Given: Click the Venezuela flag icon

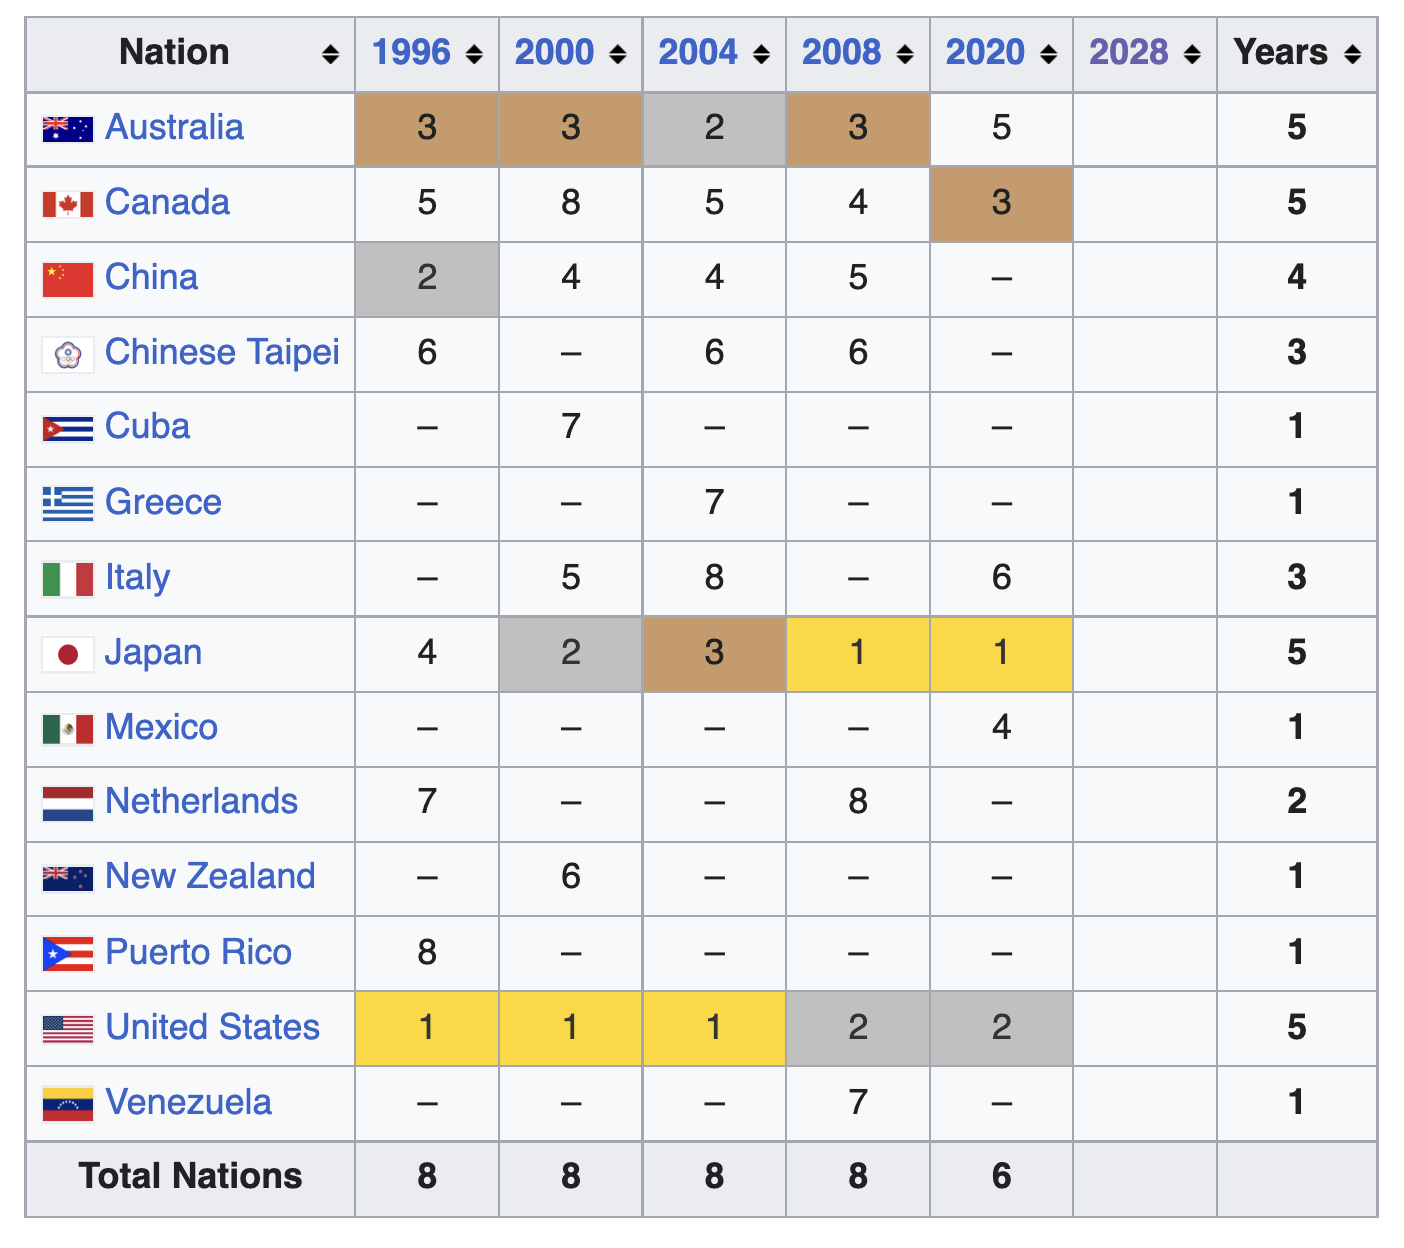Looking at the screenshot, I should pos(68,1104).
